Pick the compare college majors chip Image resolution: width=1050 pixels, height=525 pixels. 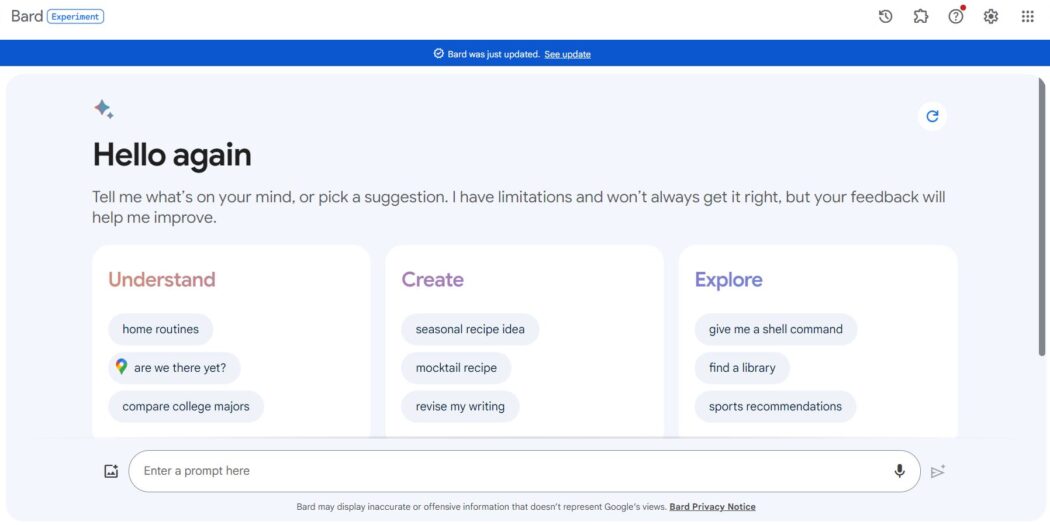click(x=186, y=406)
